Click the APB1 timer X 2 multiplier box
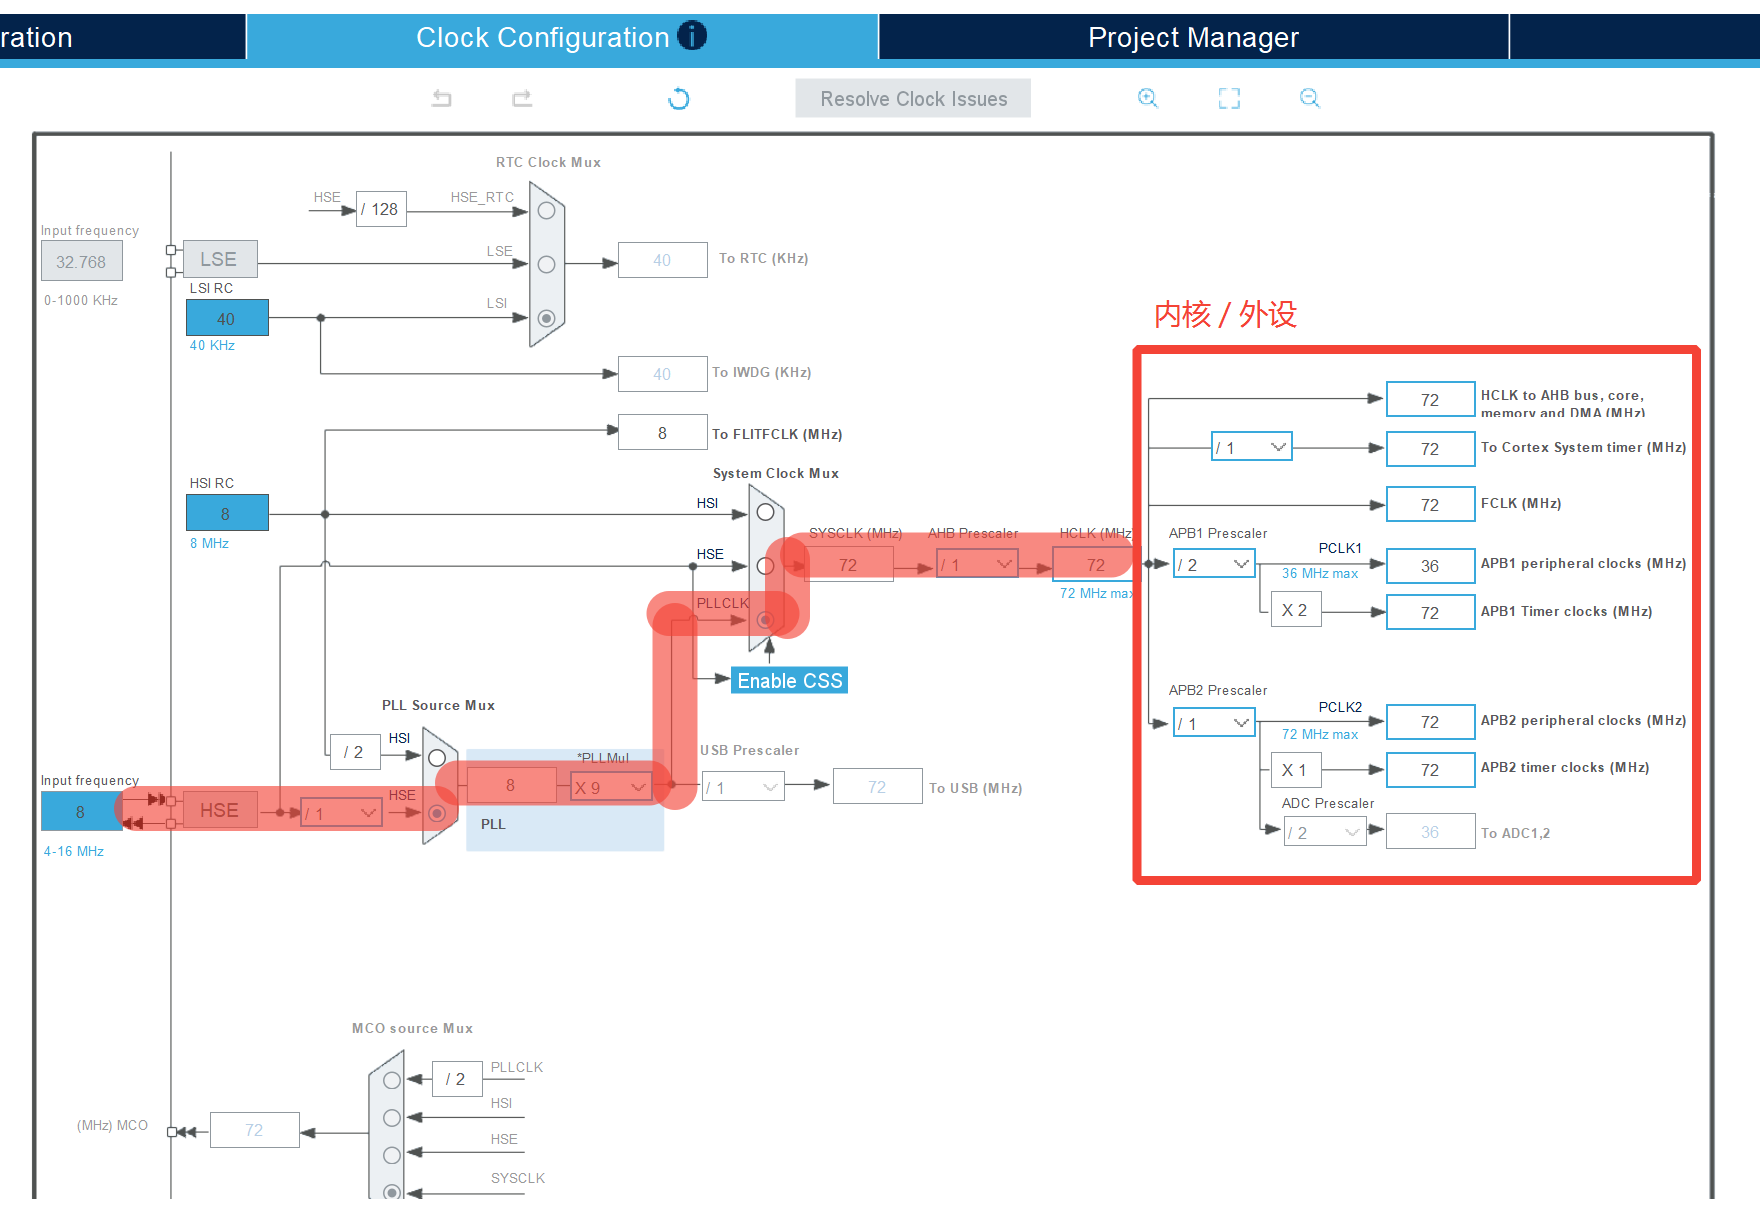 [1296, 610]
